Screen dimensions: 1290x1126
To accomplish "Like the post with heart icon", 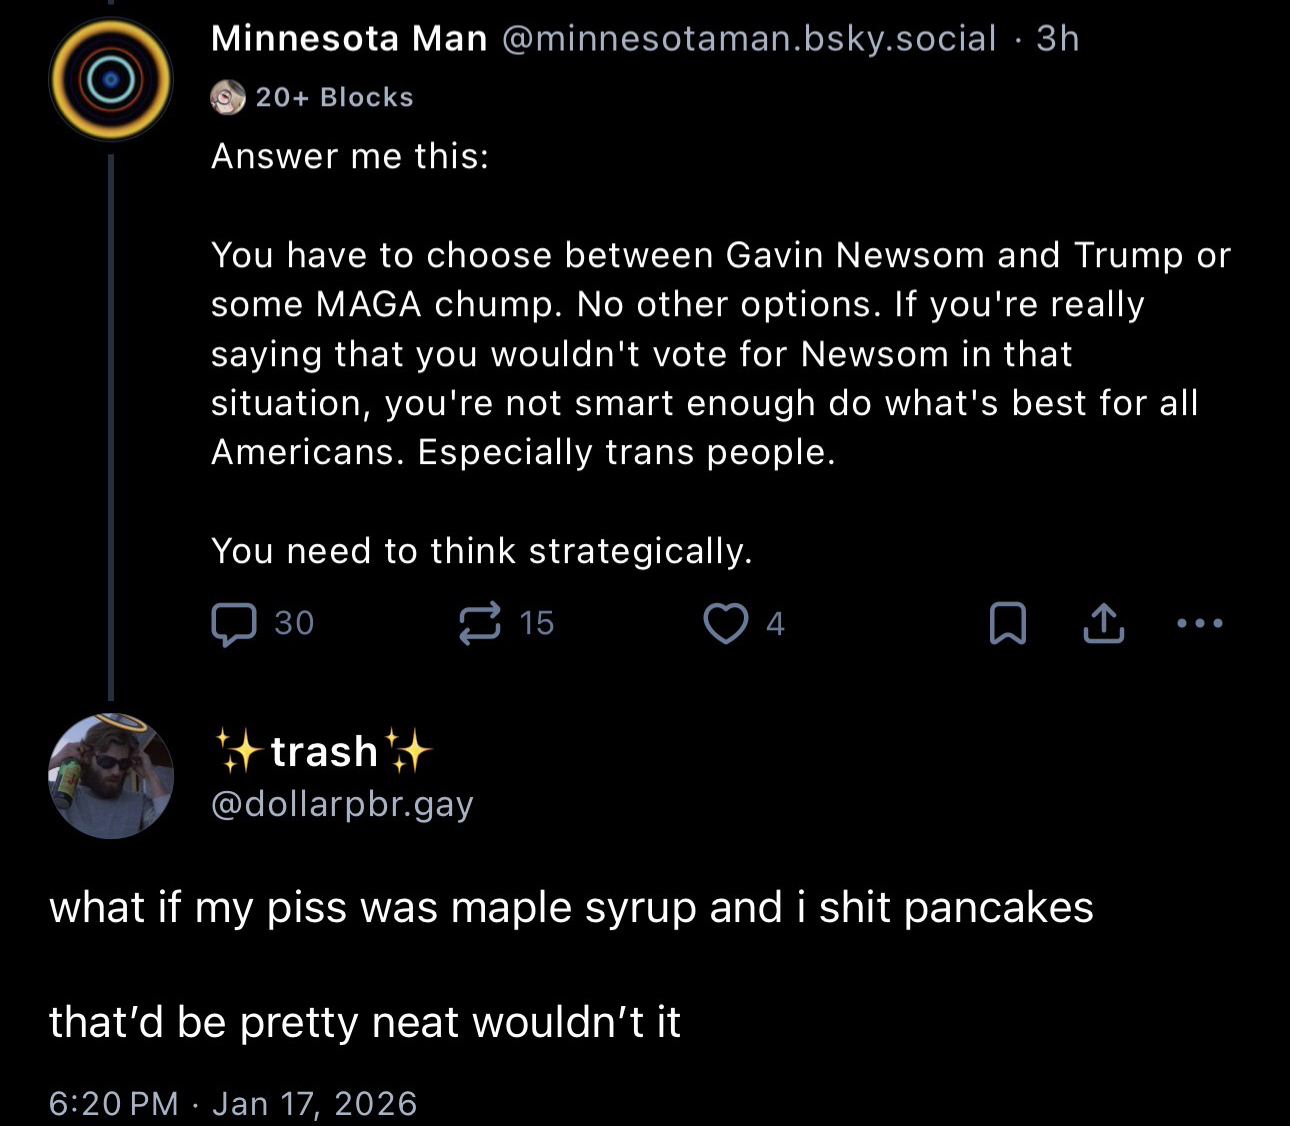I will [725, 623].
